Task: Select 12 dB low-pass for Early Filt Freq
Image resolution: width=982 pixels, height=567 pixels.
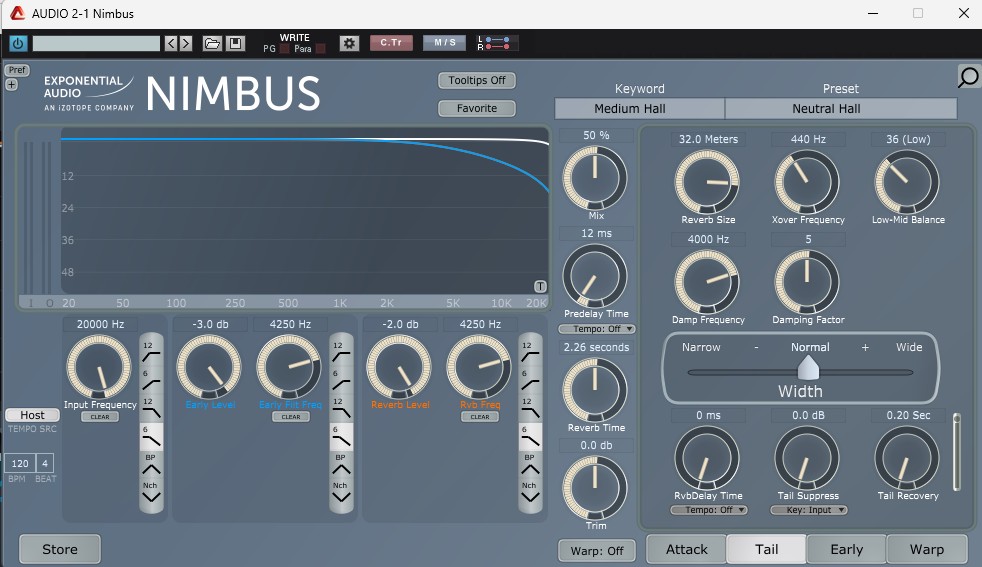Action: click(x=341, y=408)
